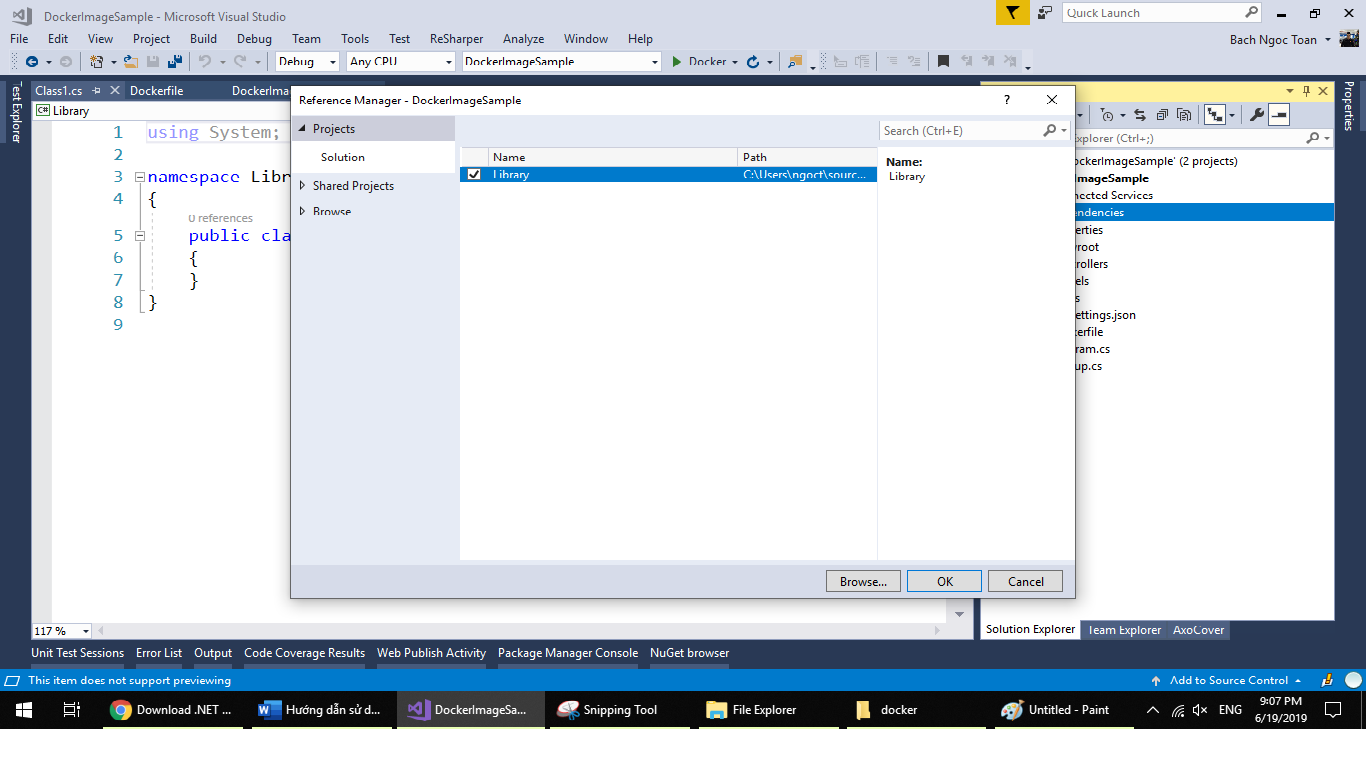
Task: Open the Debug configuration dropdown
Action: point(309,62)
